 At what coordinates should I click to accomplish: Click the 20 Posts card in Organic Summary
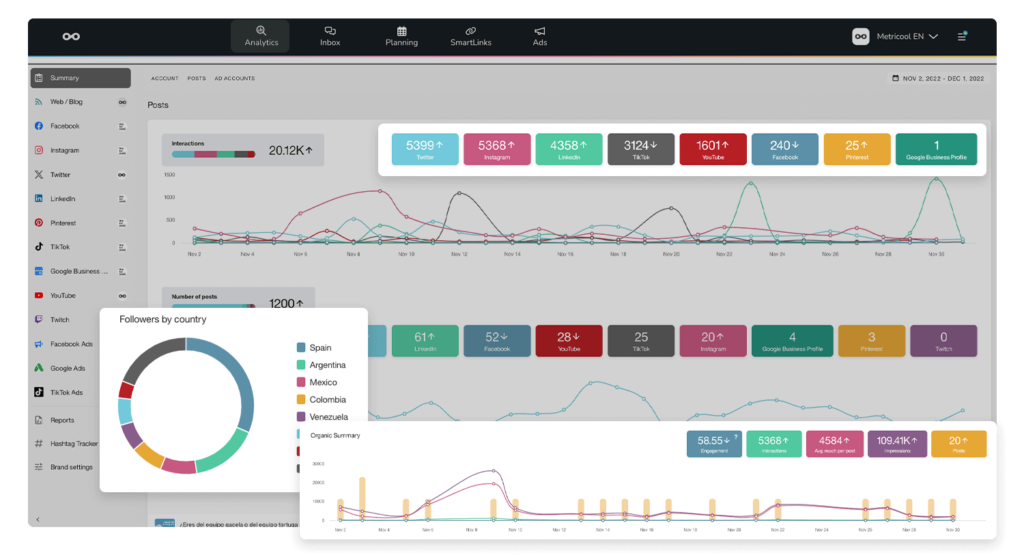pos(959,444)
